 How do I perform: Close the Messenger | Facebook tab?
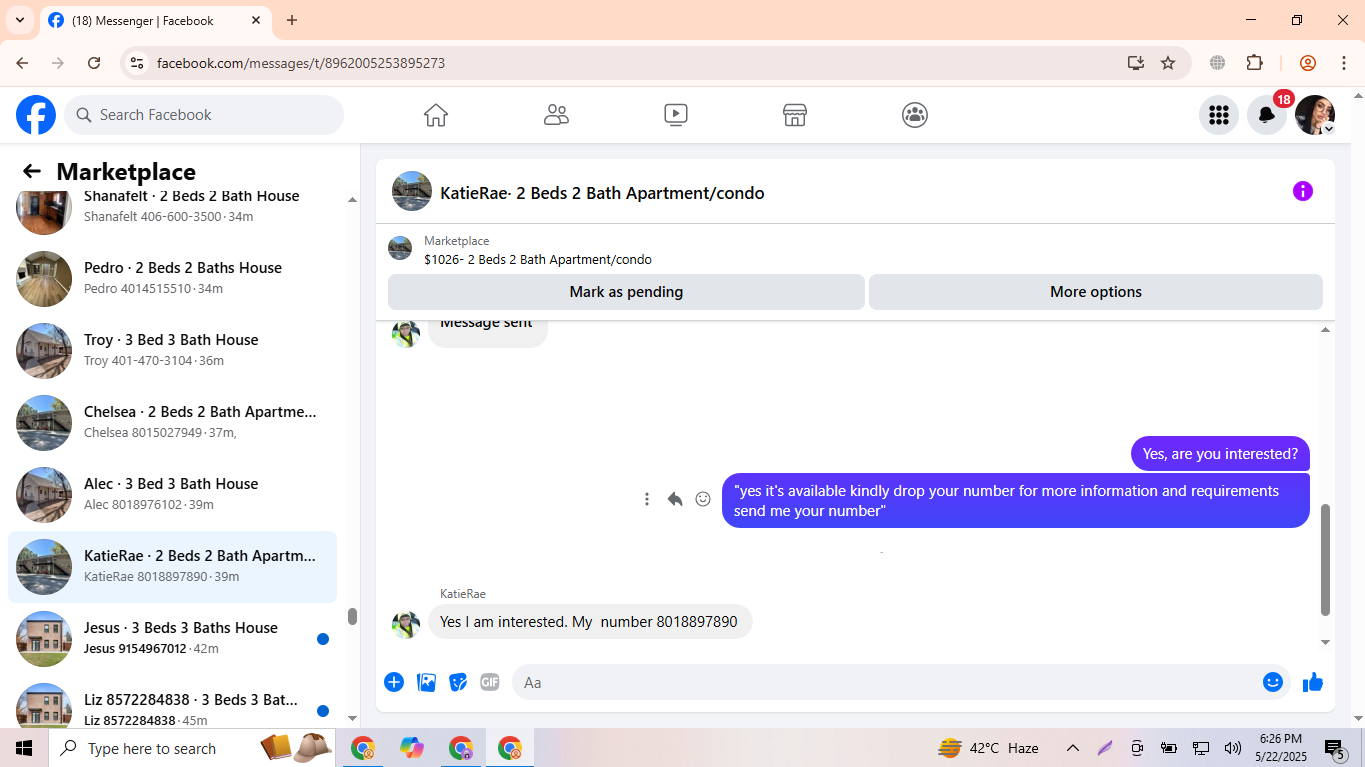256,20
